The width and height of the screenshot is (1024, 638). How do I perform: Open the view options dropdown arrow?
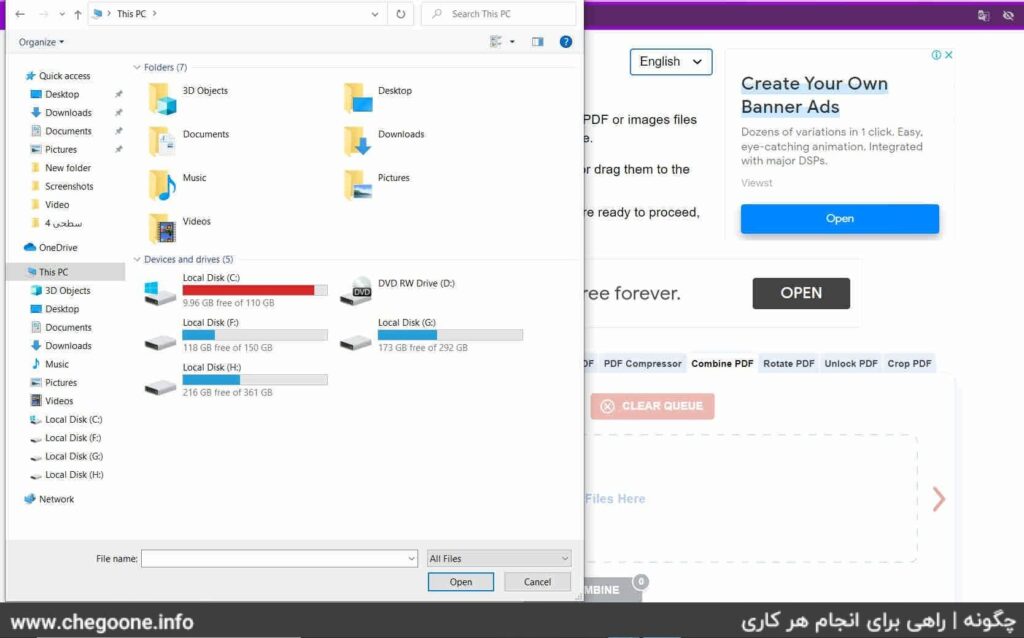tap(512, 42)
